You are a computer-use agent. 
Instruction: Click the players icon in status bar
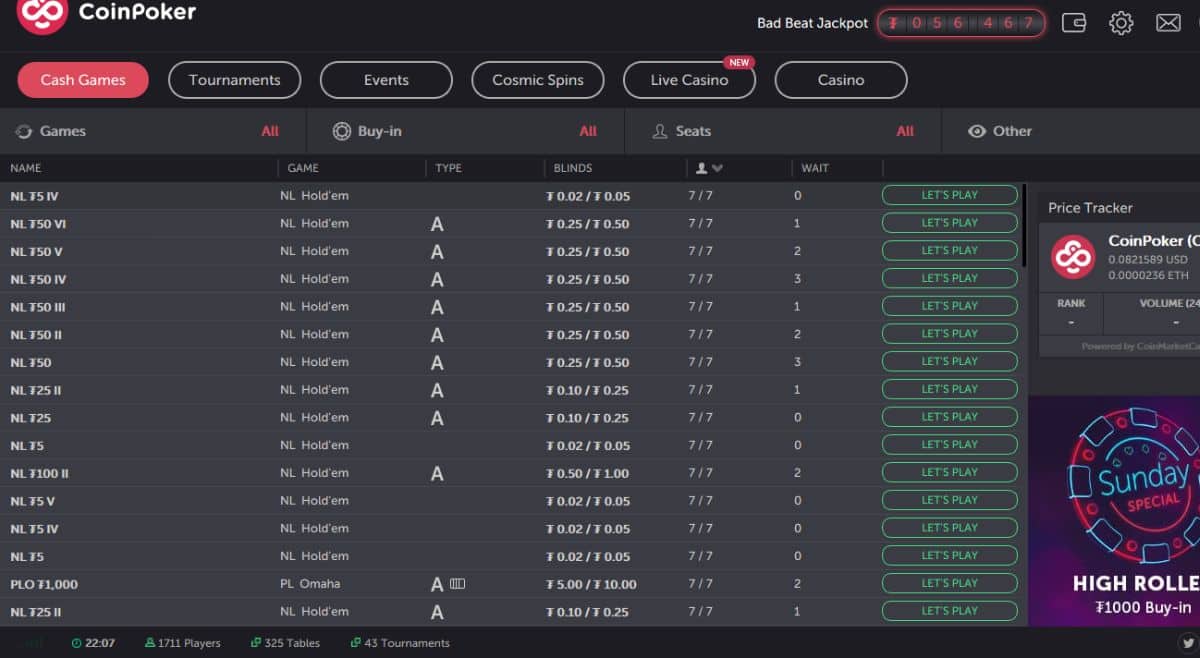point(150,643)
